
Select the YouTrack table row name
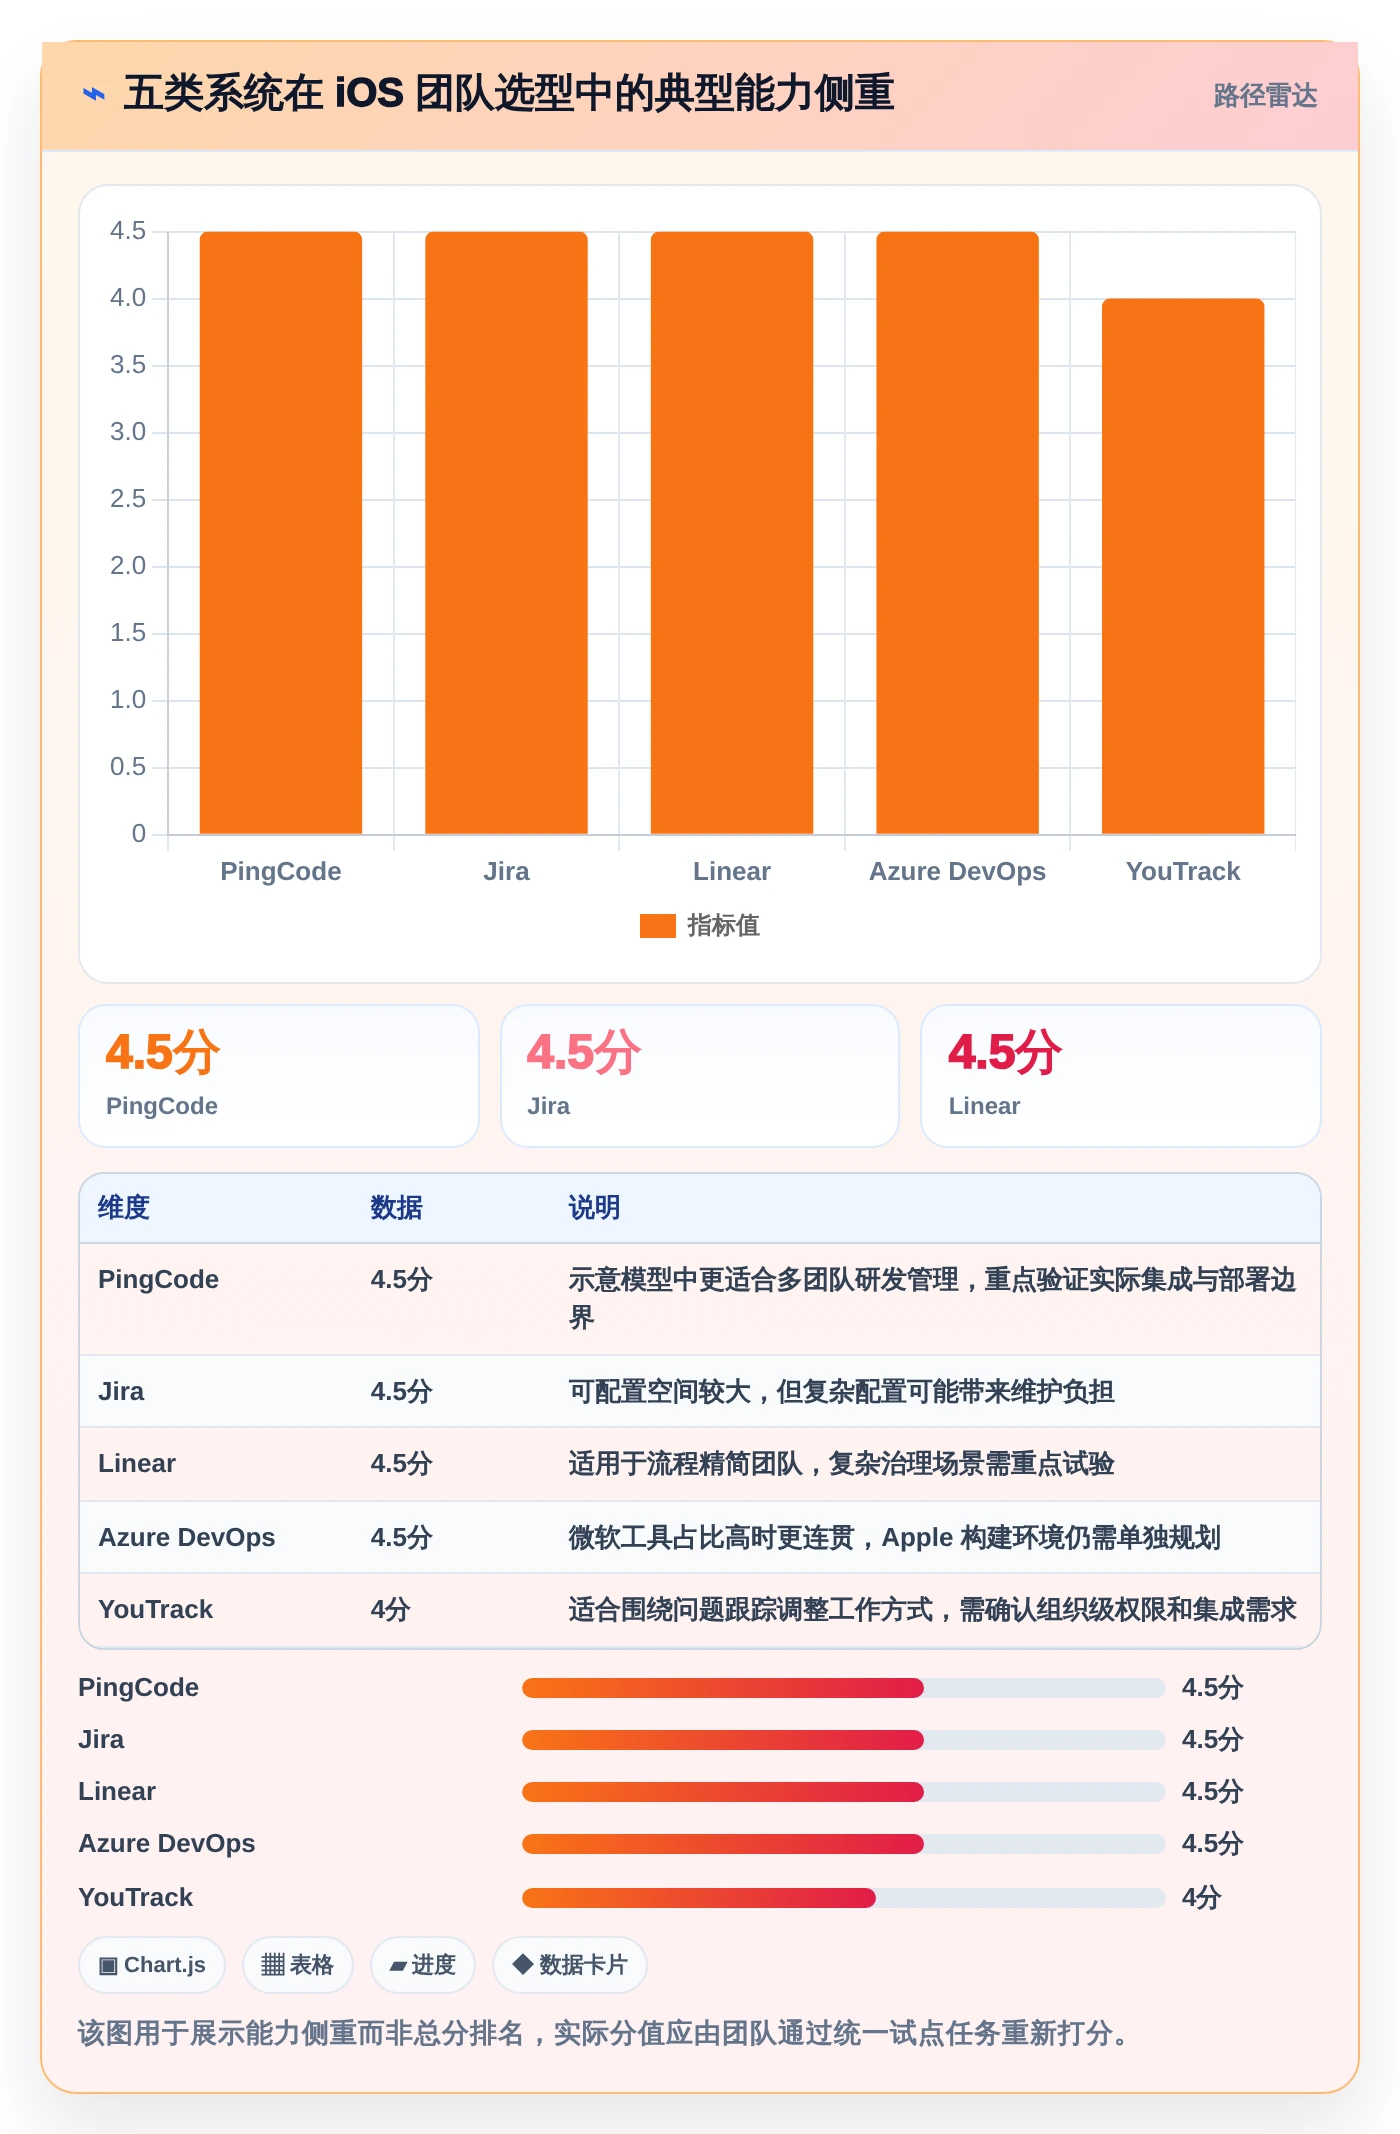[156, 1610]
